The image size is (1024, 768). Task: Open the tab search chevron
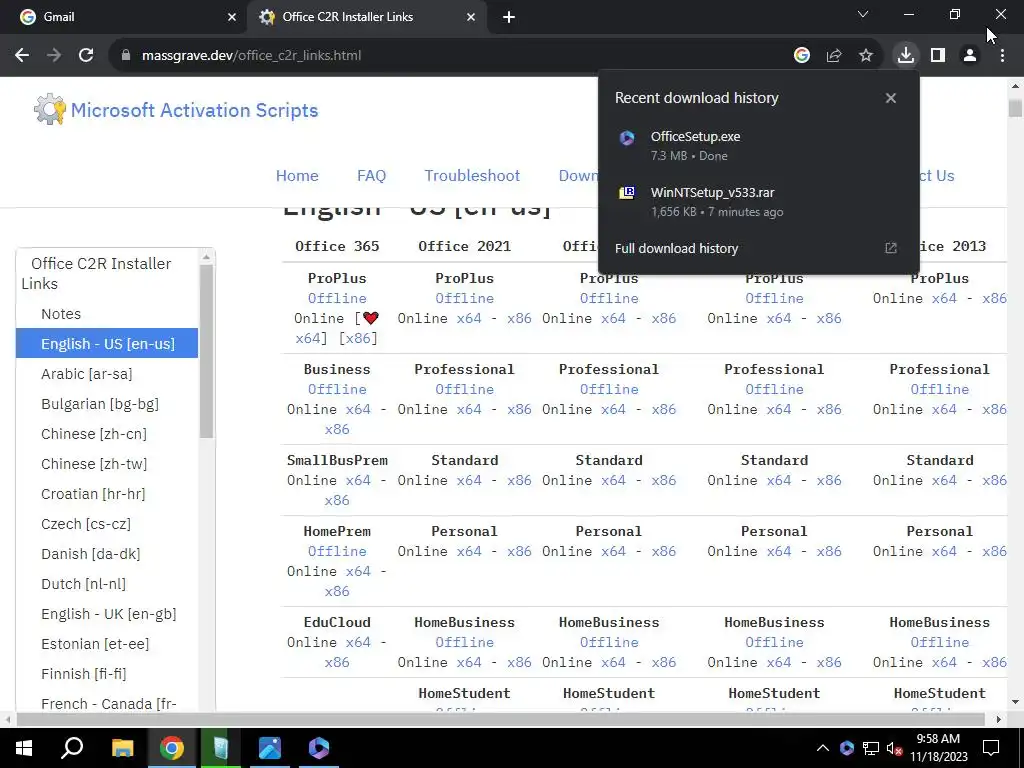coord(863,14)
